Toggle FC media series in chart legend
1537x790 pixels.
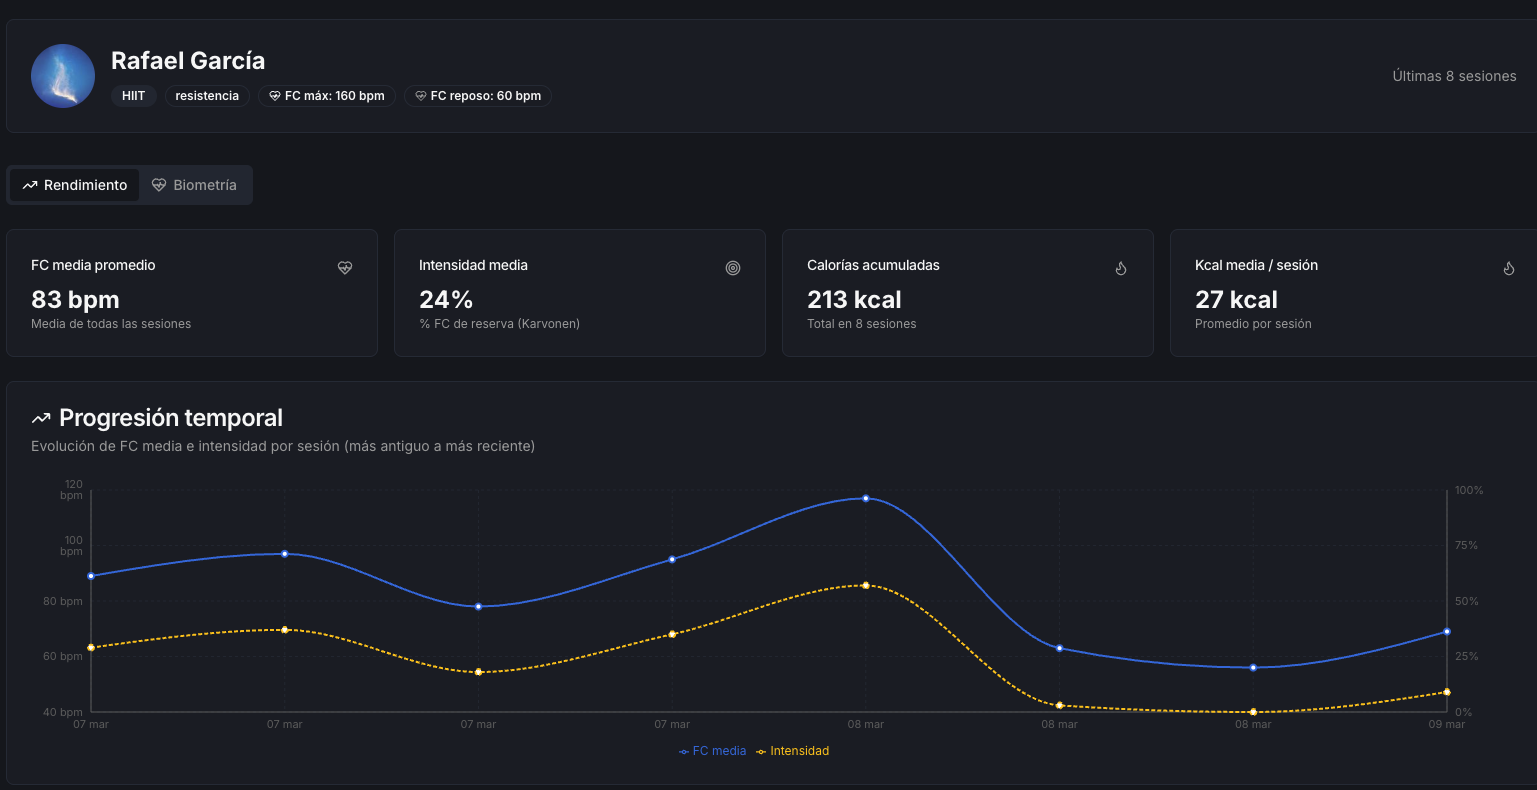tap(713, 751)
